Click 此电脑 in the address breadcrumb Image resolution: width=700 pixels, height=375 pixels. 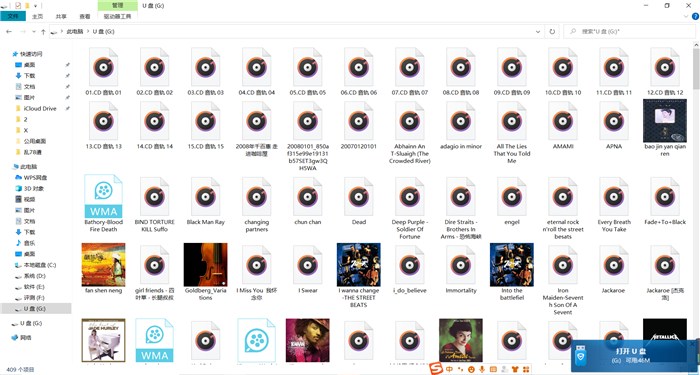coord(75,32)
